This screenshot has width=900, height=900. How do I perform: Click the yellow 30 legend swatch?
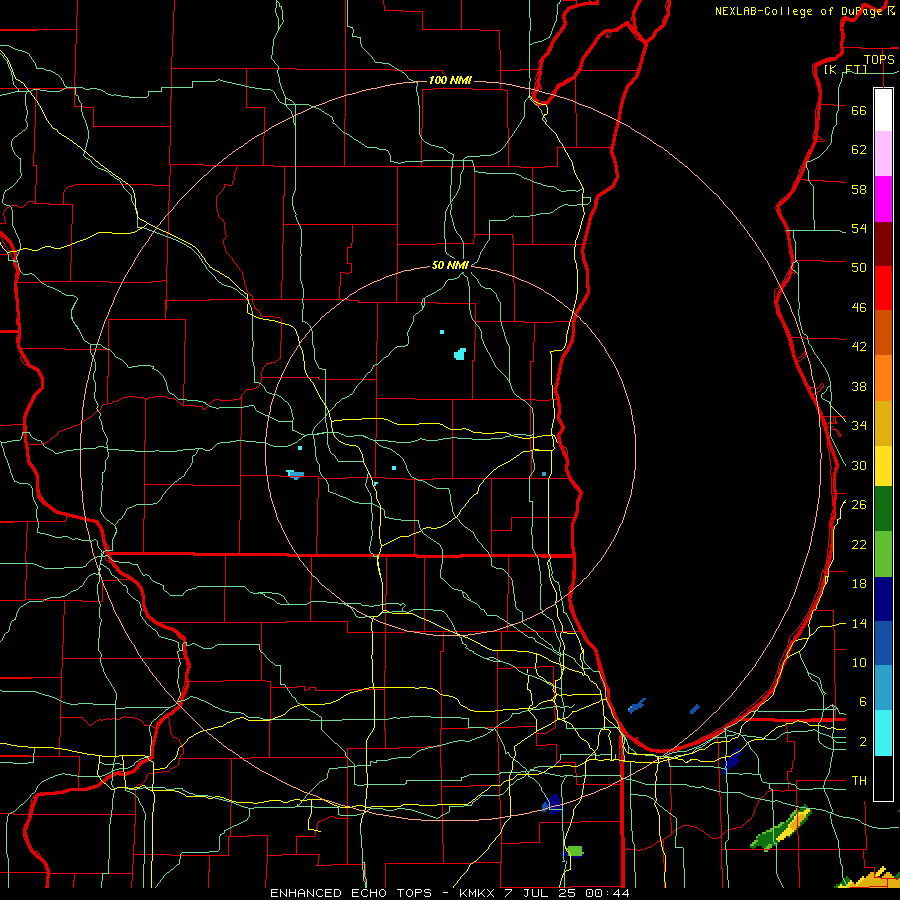[x=883, y=465]
